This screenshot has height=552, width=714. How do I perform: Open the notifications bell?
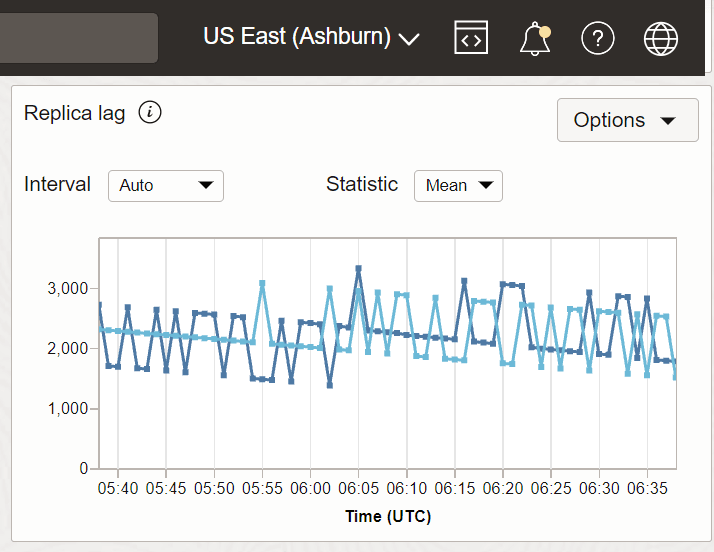(x=535, y=38)
